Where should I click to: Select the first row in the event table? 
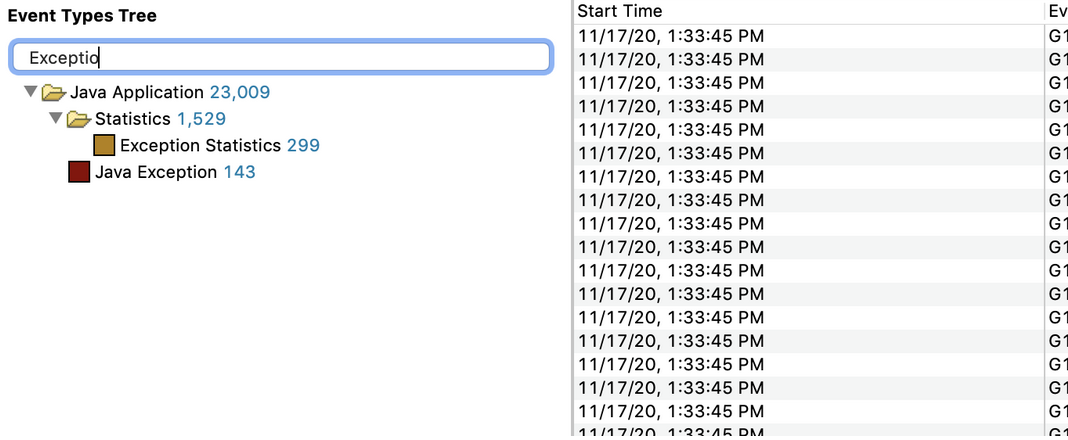[x=670, y=36]
